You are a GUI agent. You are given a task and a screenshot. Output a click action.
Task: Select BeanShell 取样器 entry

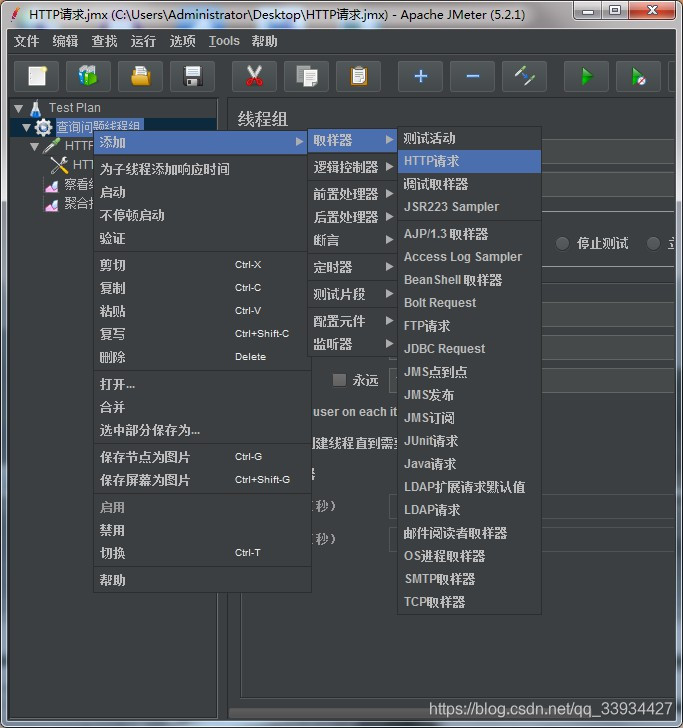469,280
